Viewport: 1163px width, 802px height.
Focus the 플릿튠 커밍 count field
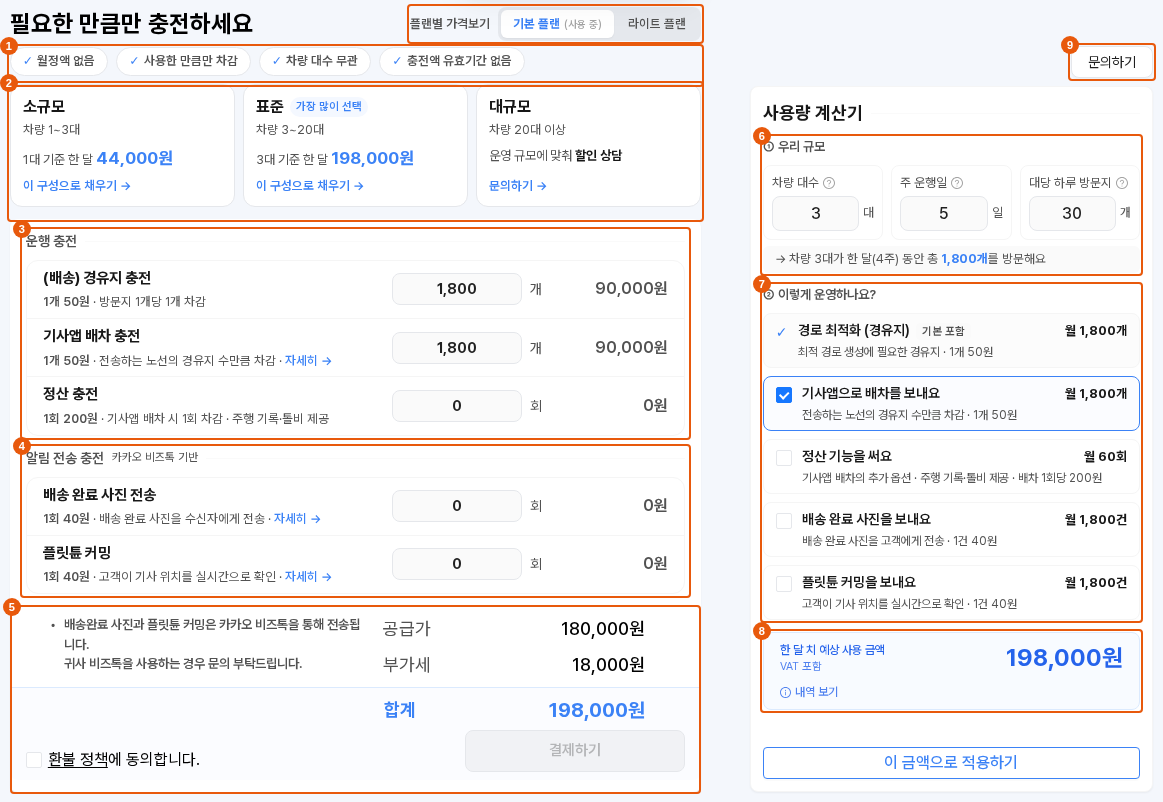[457, 564]
